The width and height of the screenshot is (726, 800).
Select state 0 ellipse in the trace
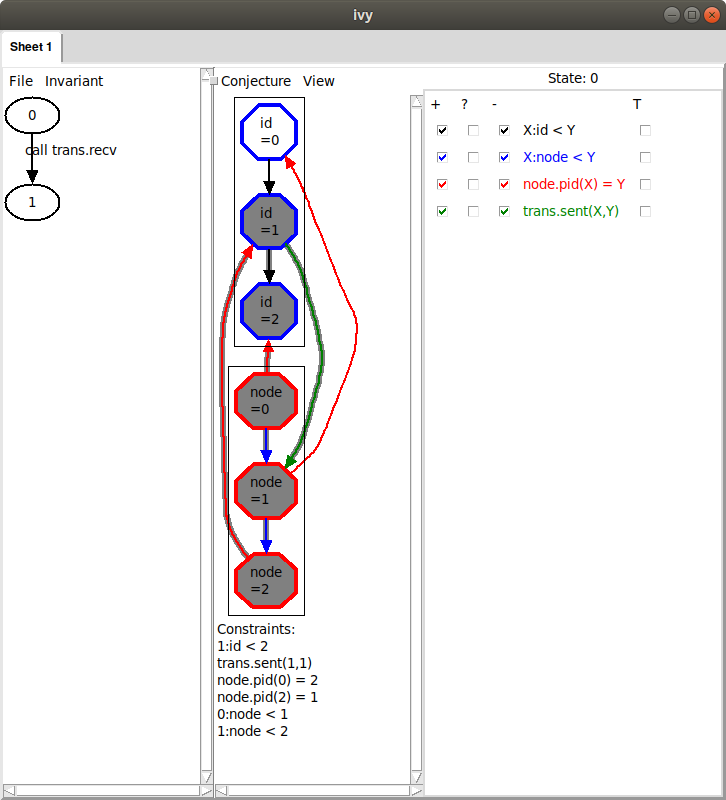(x=32, y=115)
